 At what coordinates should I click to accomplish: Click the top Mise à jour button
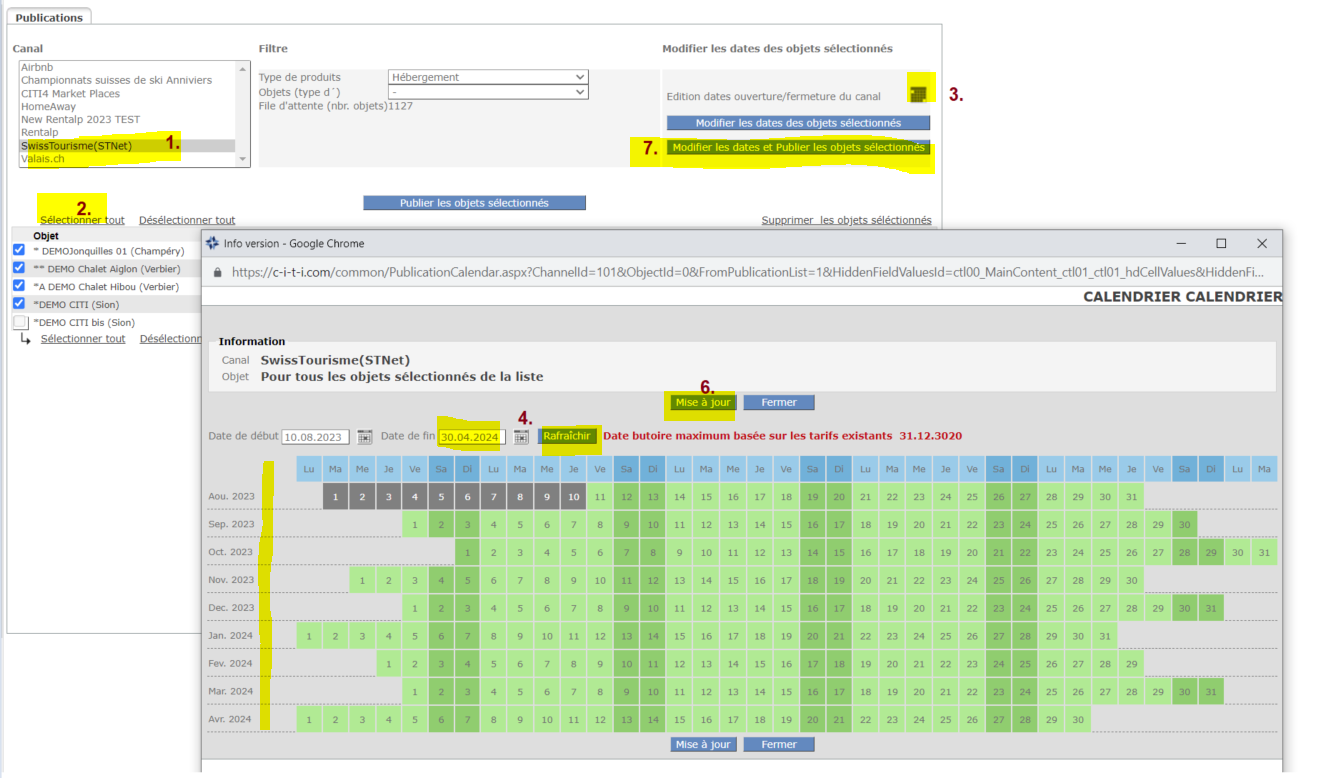pyautogui.click(x=704, y=402)
